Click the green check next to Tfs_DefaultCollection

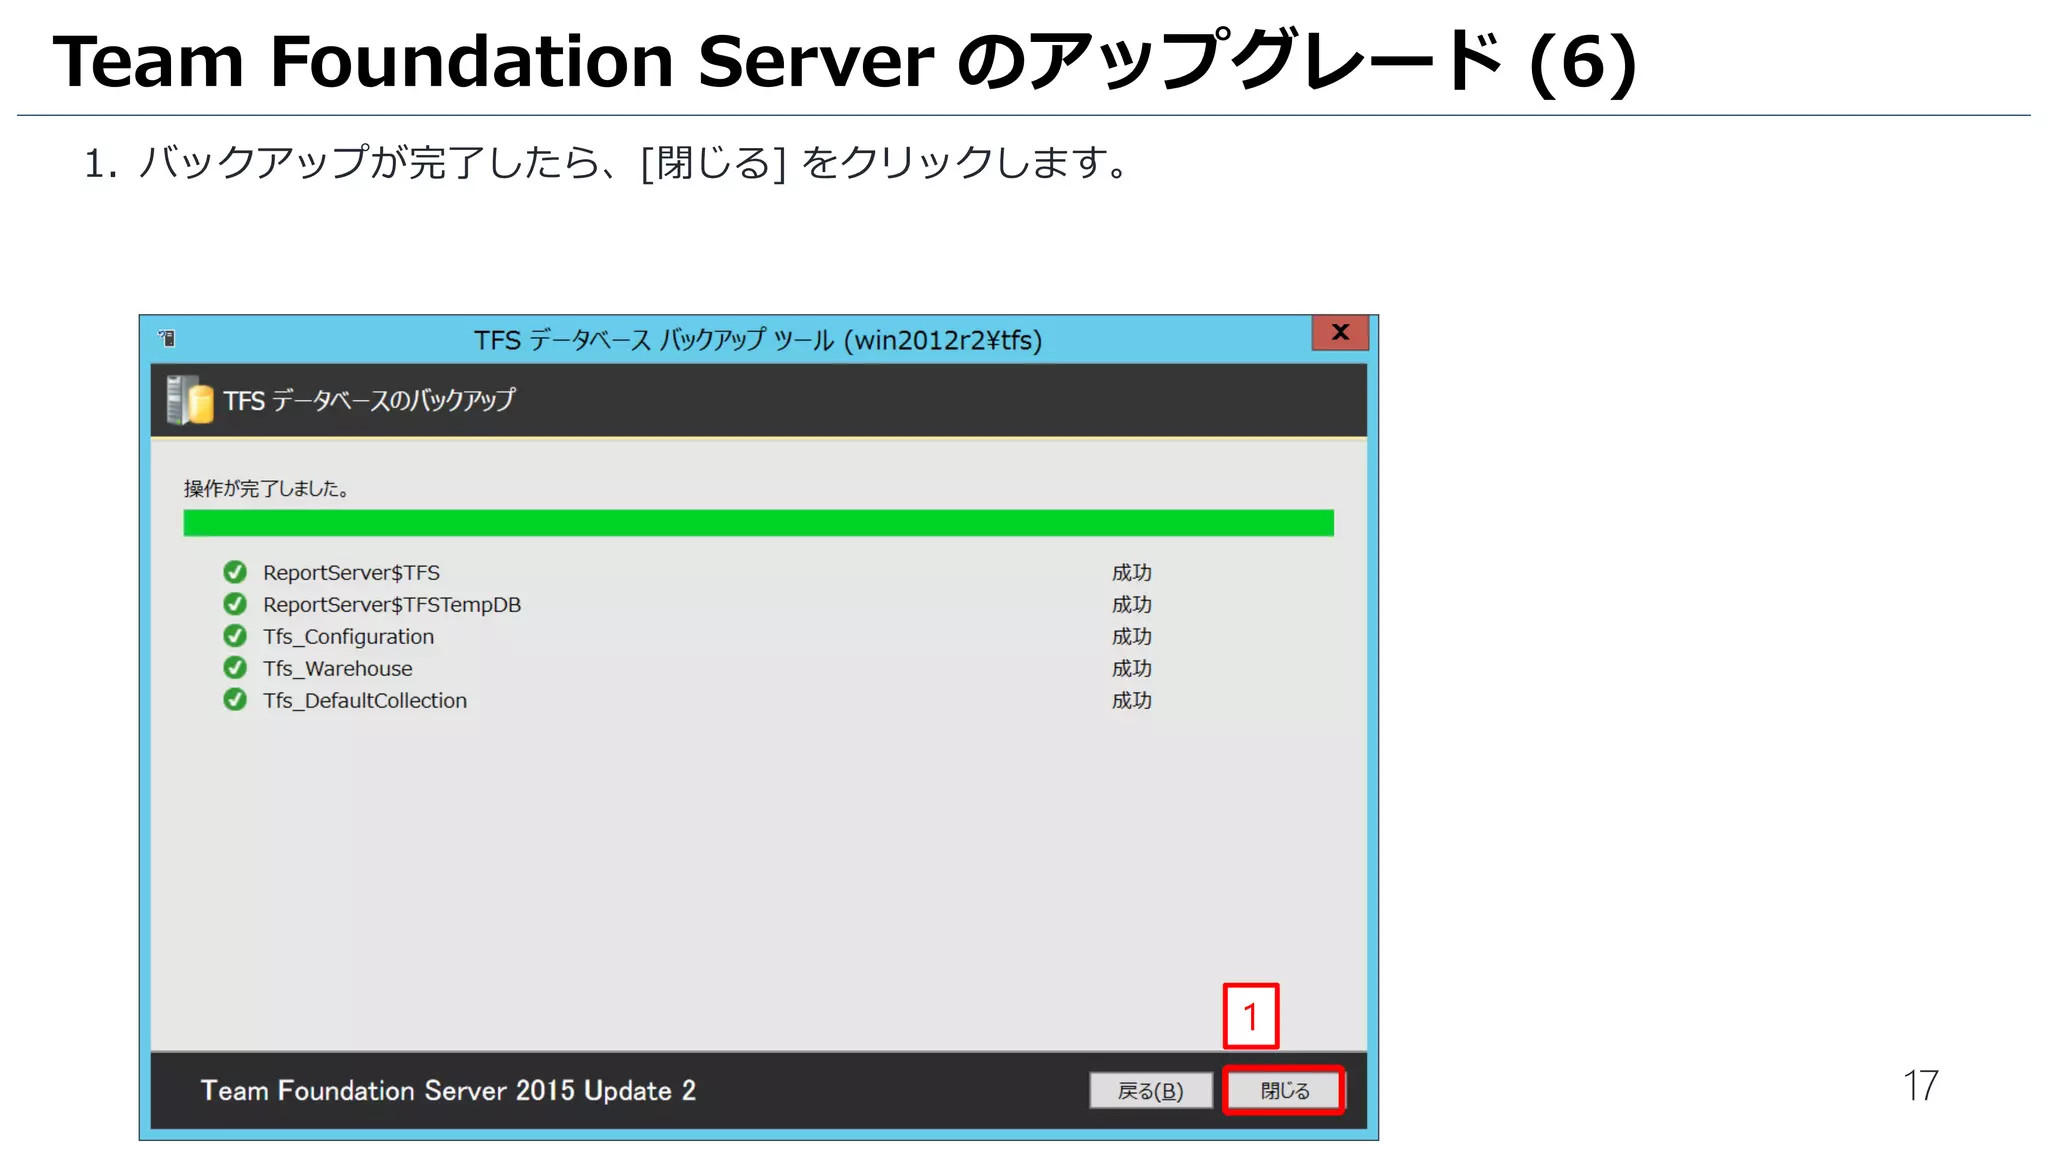pyautogui.click(x=235, y=700)
